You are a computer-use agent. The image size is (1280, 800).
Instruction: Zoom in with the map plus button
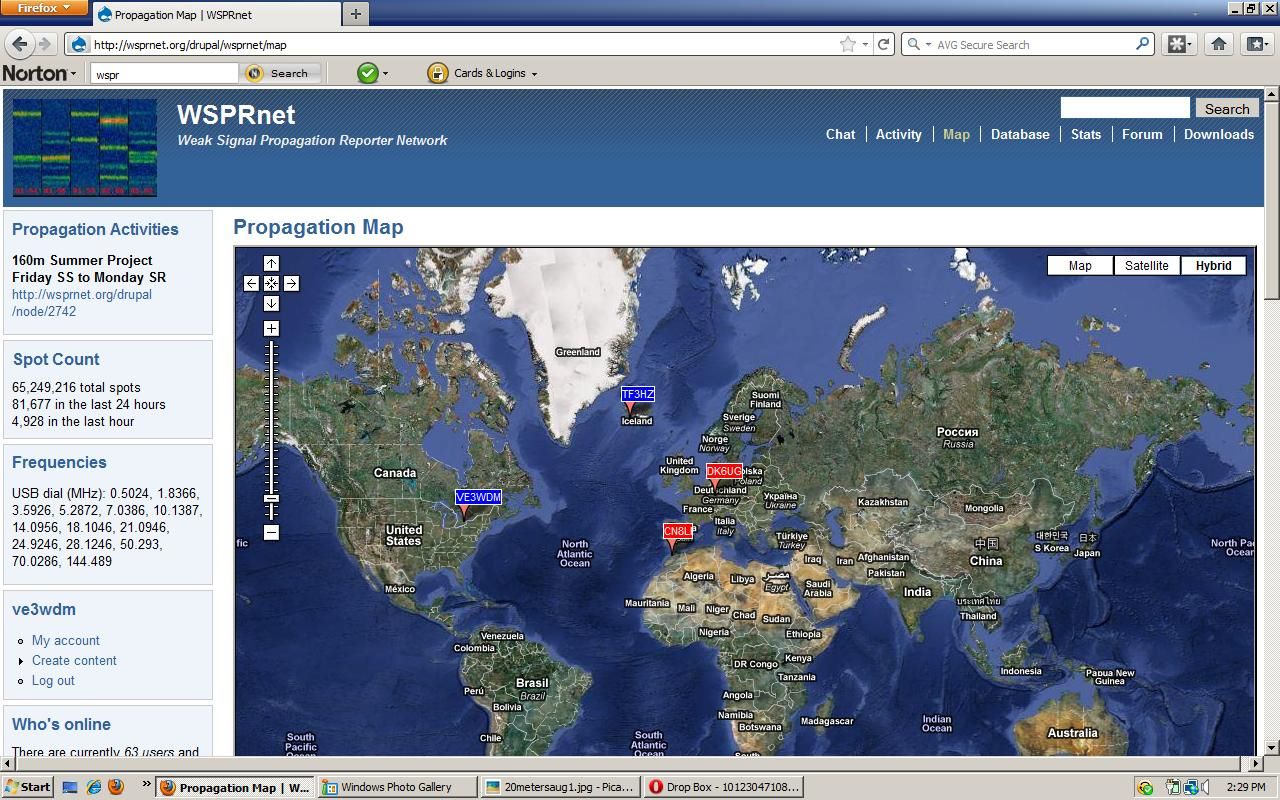[271, 328]
